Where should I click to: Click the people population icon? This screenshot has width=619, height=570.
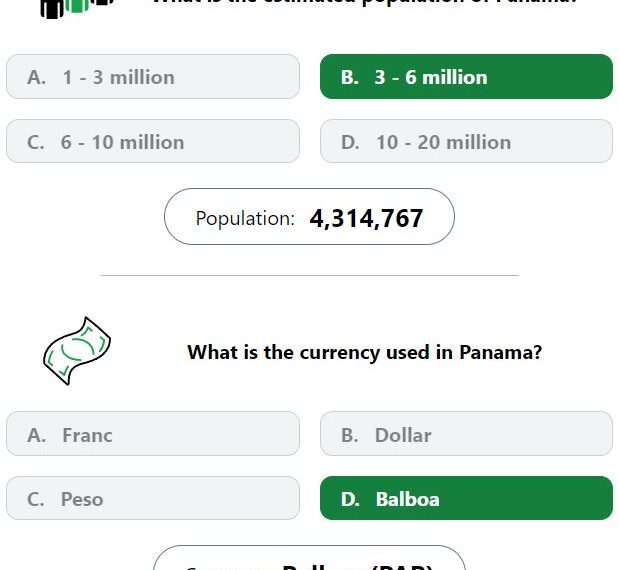(77, 9)
